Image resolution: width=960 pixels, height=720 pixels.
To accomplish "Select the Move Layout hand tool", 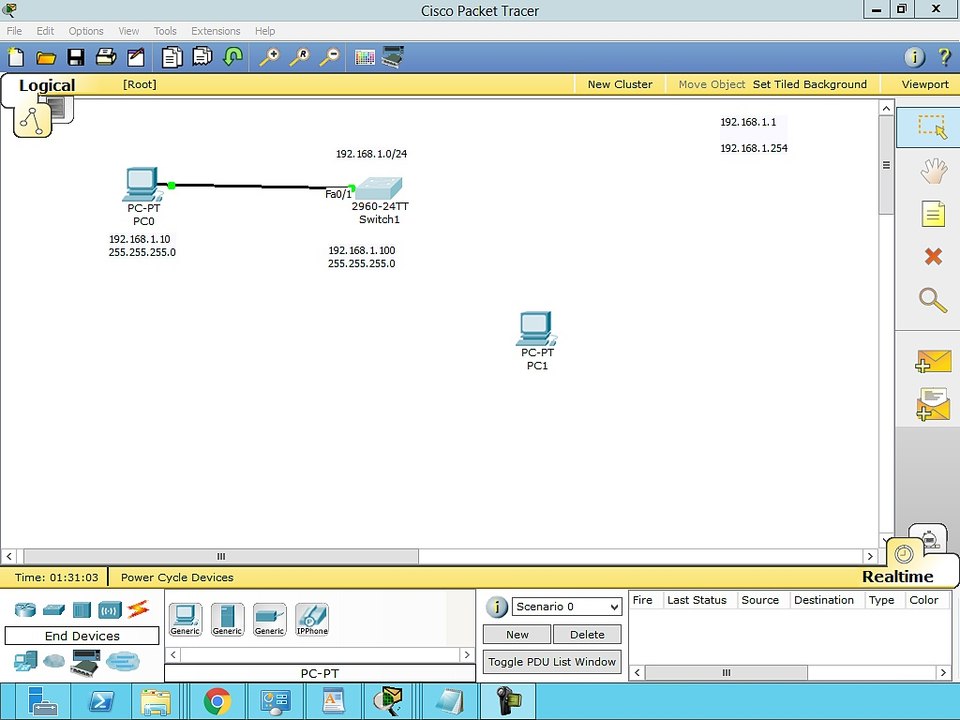I will (x=933, y=171).
